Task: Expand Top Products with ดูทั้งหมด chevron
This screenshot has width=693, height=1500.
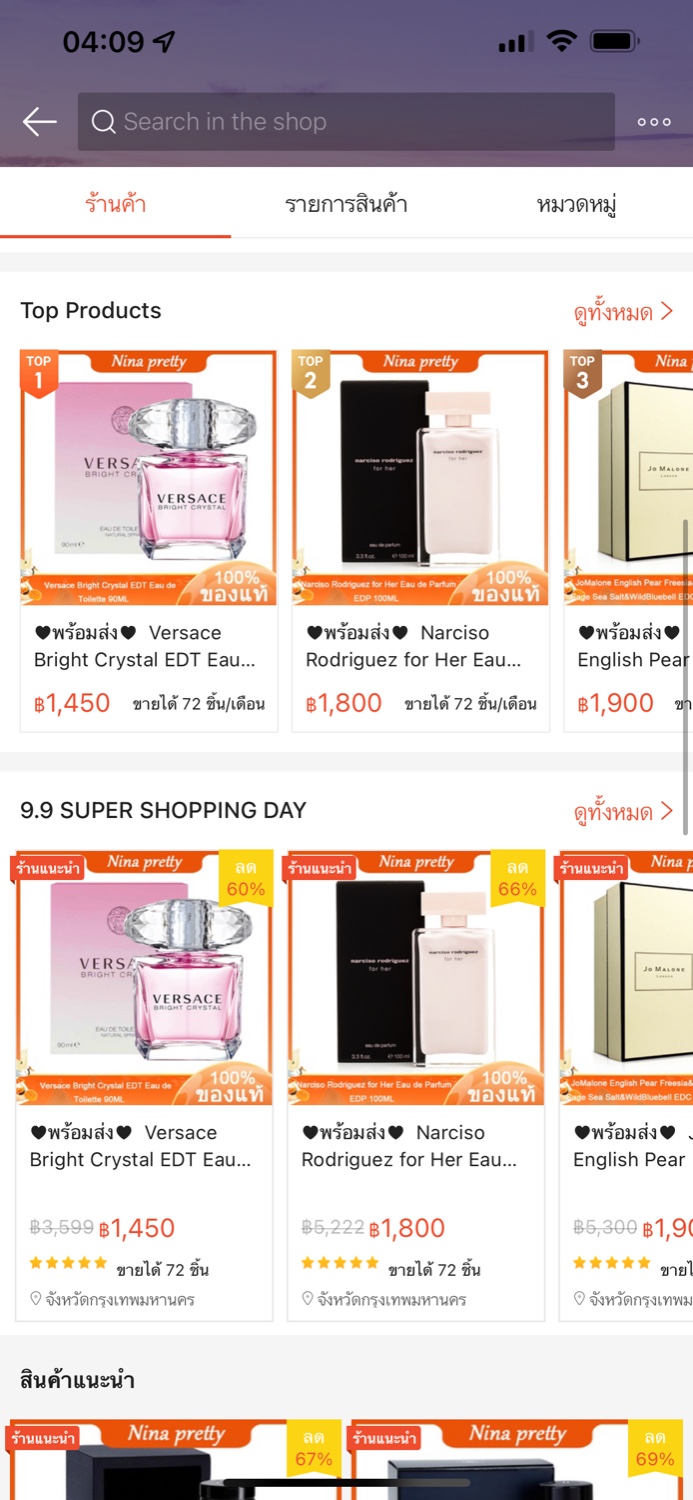Action: 623,312
